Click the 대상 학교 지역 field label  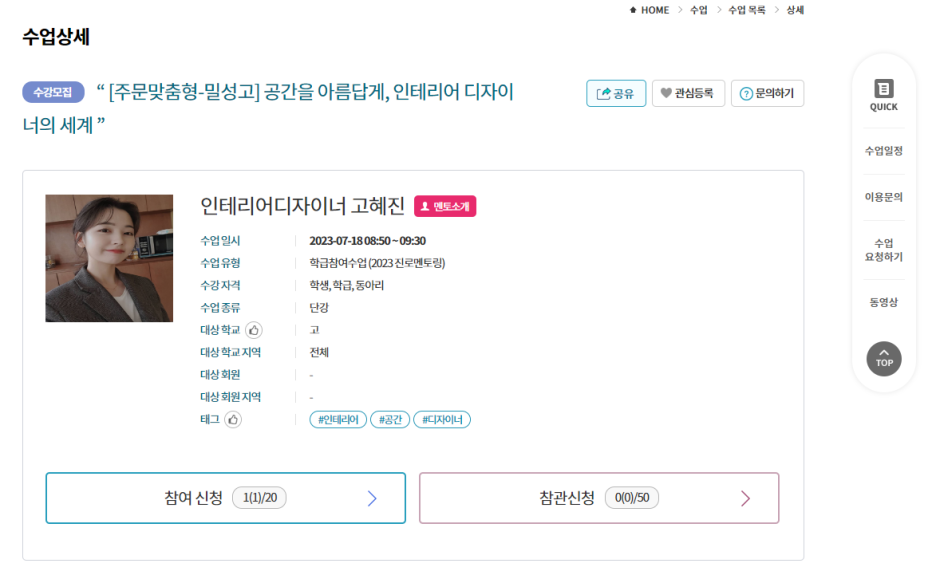[230, 353]
